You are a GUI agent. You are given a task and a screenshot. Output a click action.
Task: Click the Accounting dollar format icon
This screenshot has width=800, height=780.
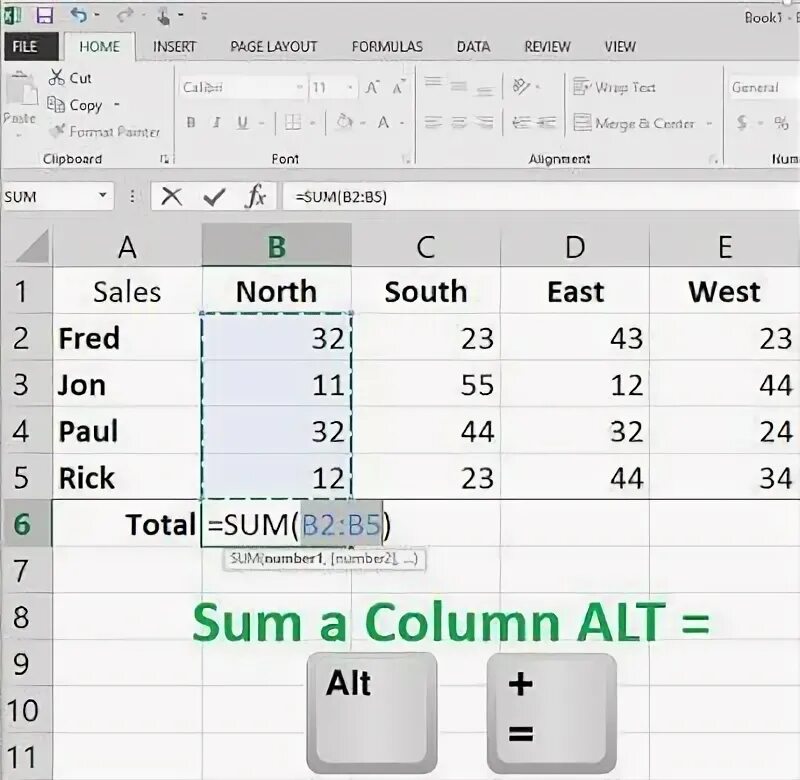742,122
